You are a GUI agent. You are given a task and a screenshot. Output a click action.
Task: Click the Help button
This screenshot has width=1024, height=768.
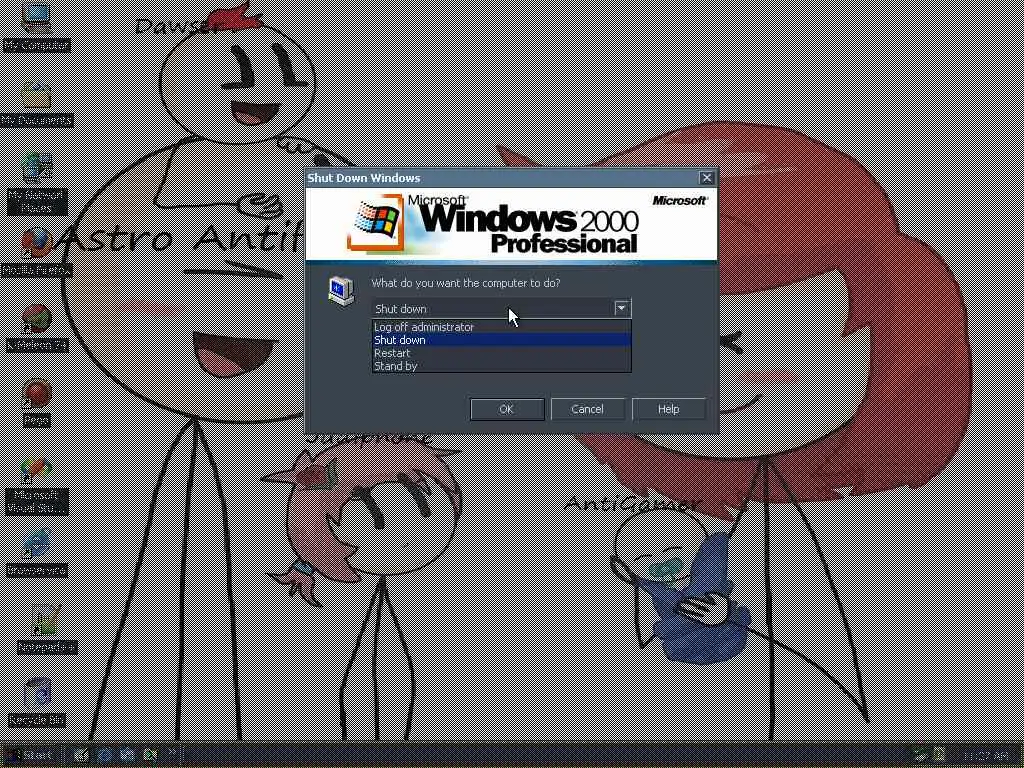click(669, 409)
